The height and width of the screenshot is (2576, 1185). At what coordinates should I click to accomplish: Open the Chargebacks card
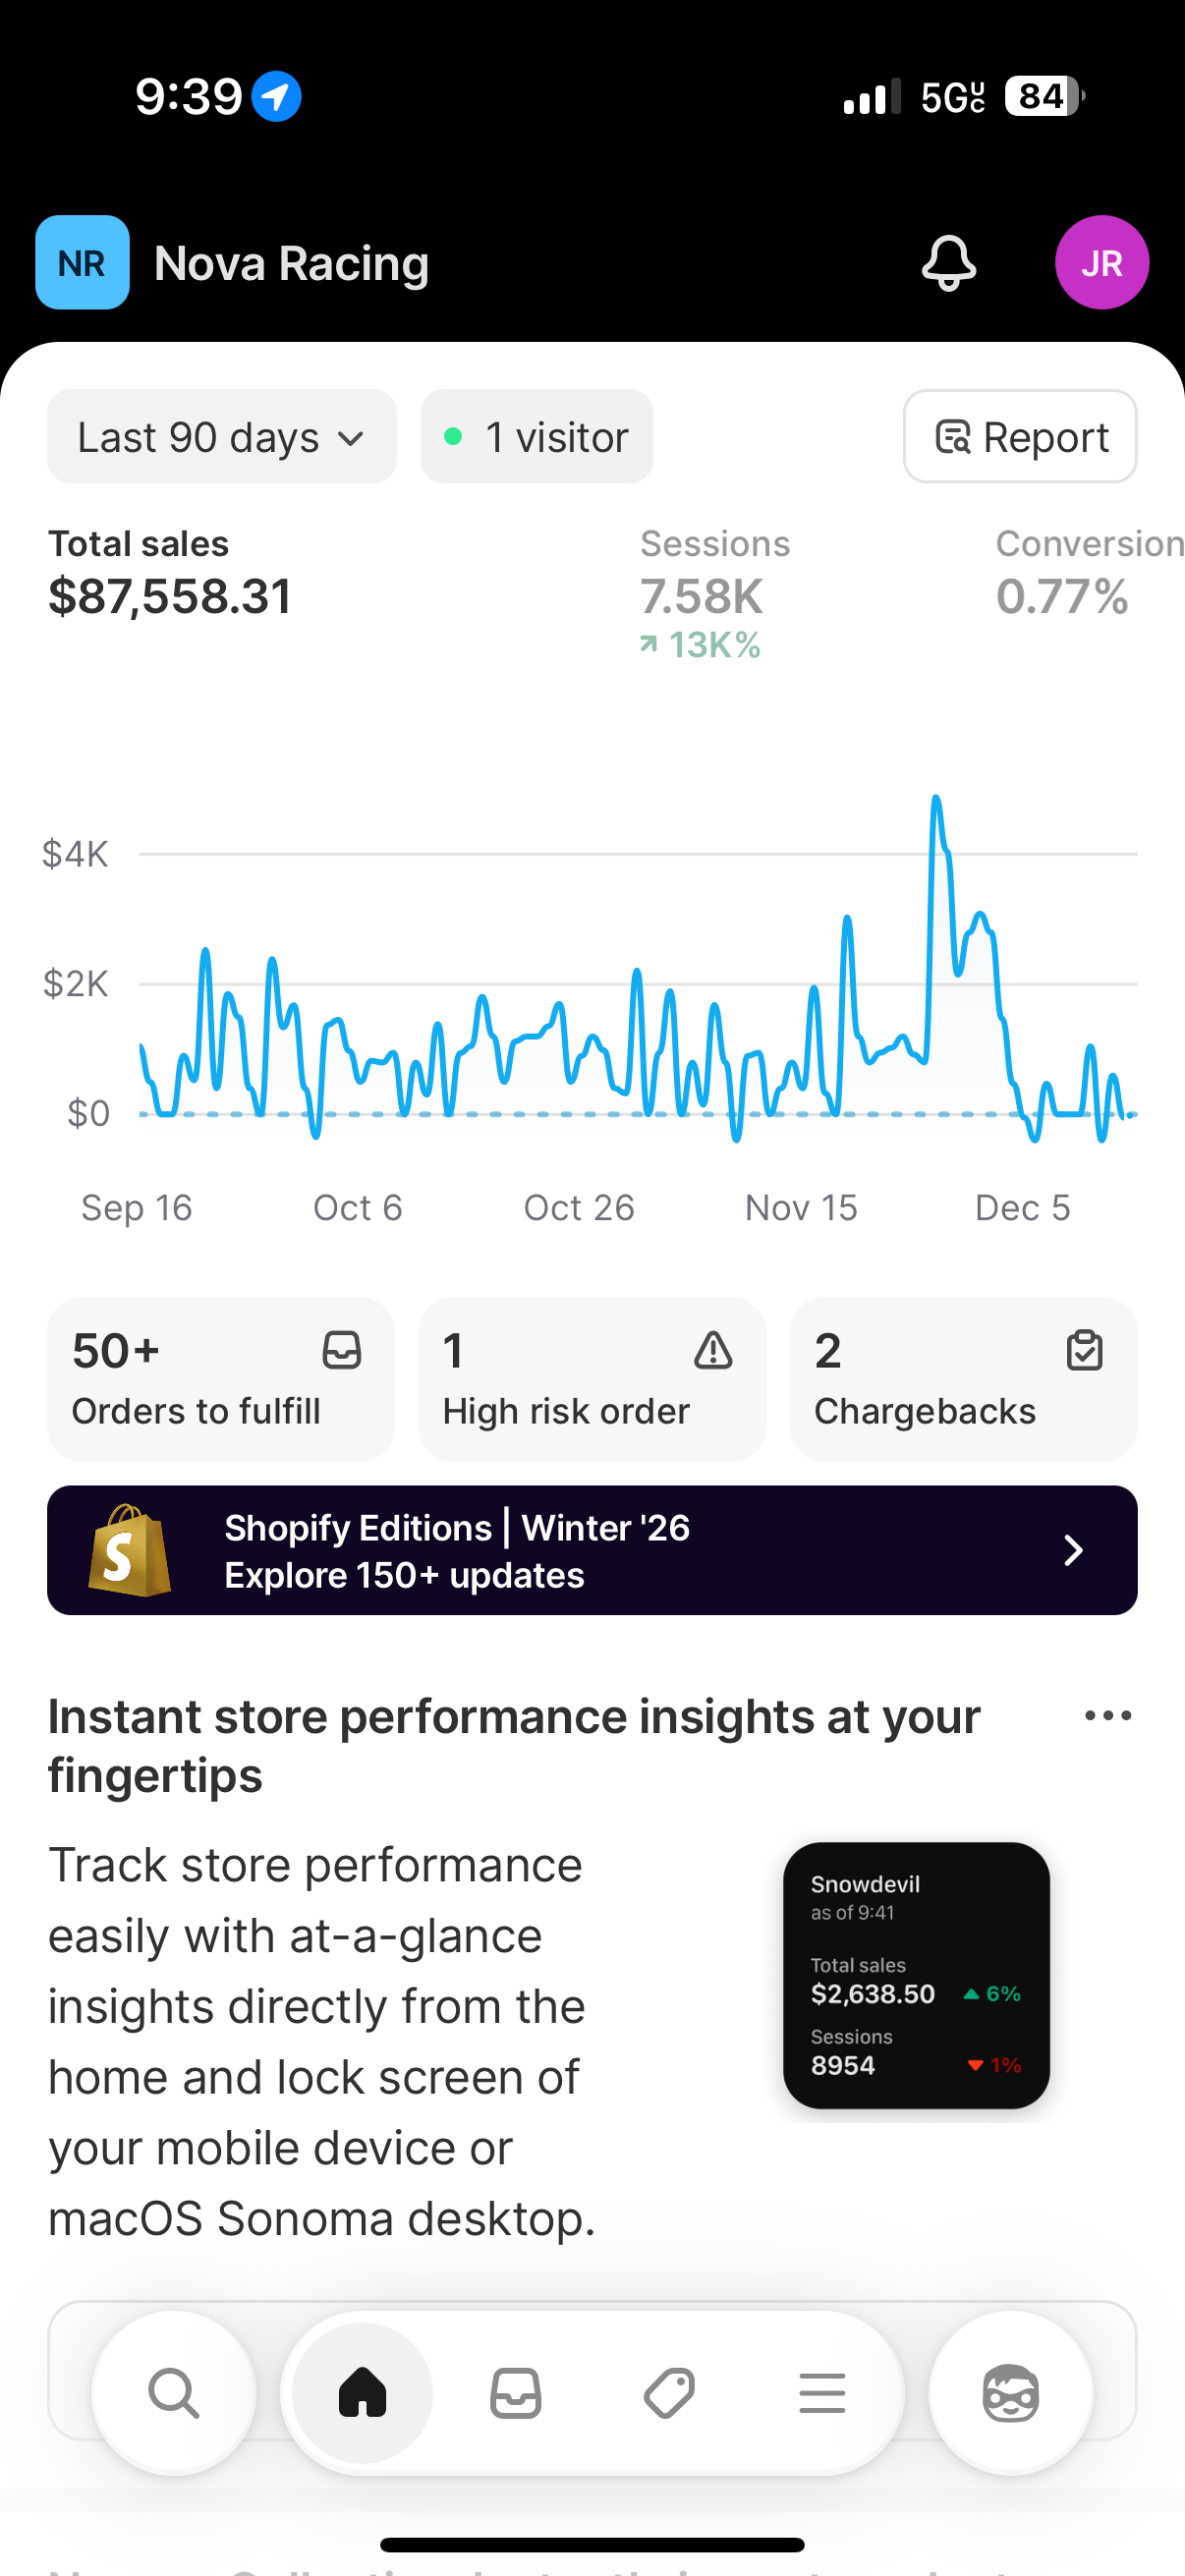coord(963,1379)
